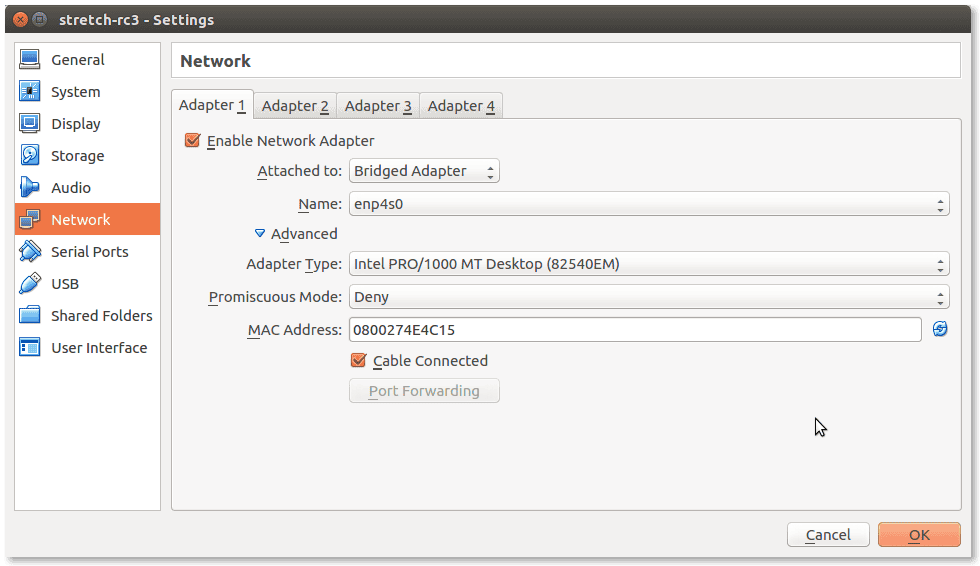
Task: Open the Adapter Type dropdown
Action: point(649,264)
